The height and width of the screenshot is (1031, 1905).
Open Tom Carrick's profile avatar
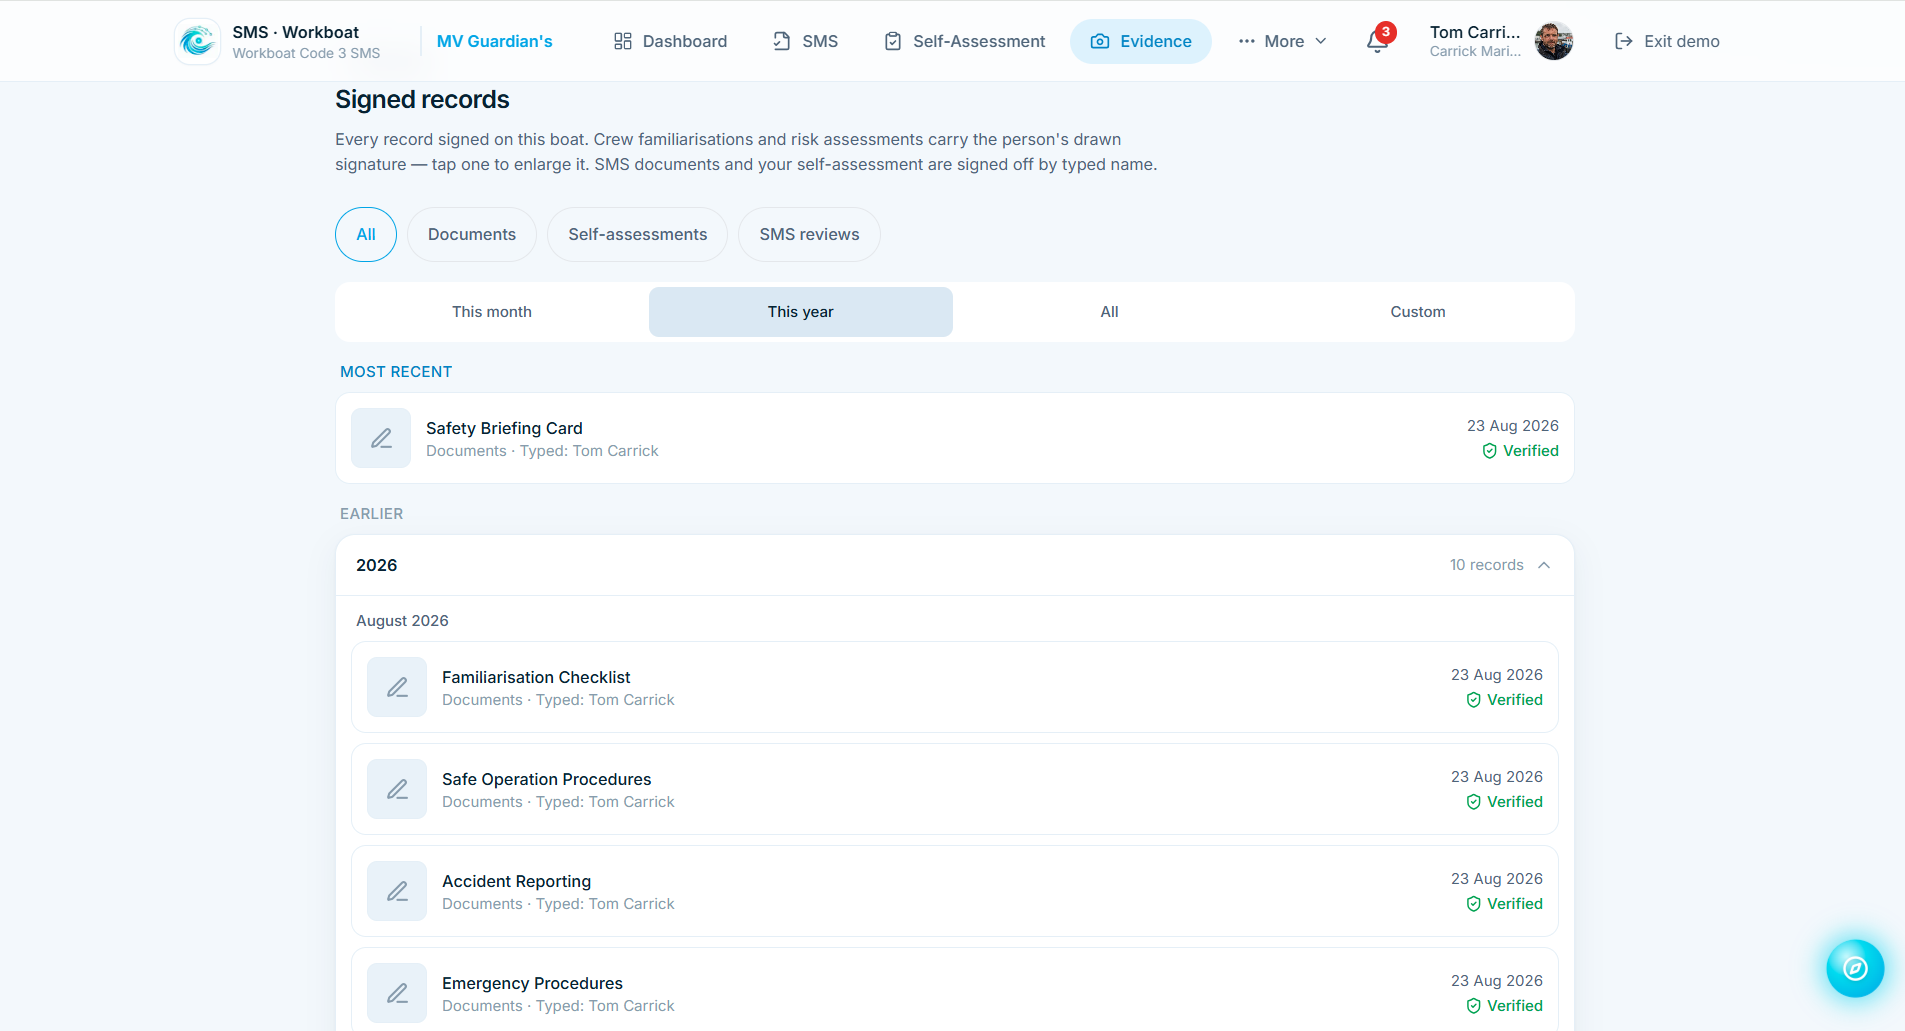pyautogui.click(x=1553, y=41)
